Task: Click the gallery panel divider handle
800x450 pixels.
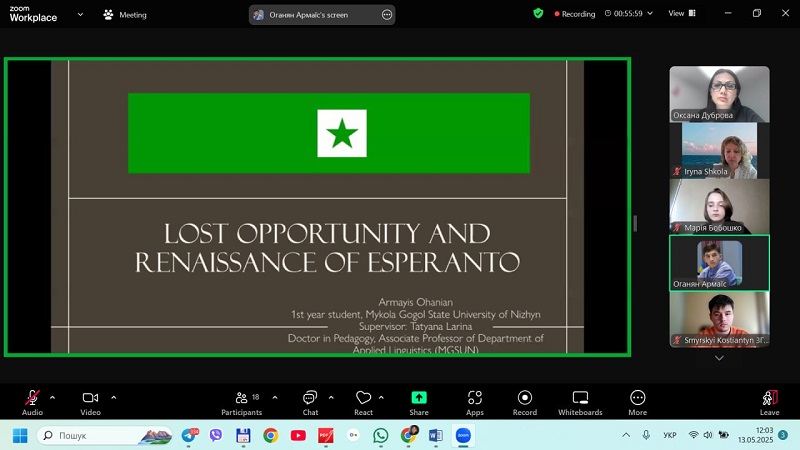Action: click(635, 223)
